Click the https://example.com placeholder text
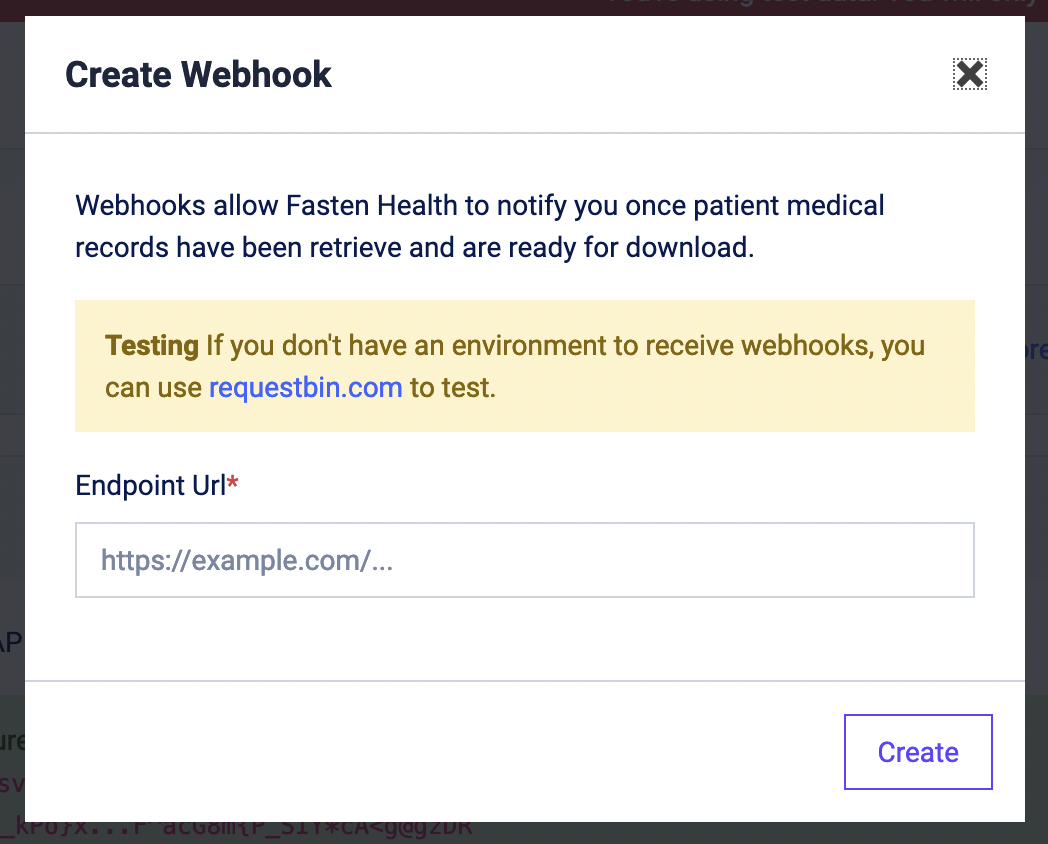The image size is (1048, 844). click(x=246, y=560)
